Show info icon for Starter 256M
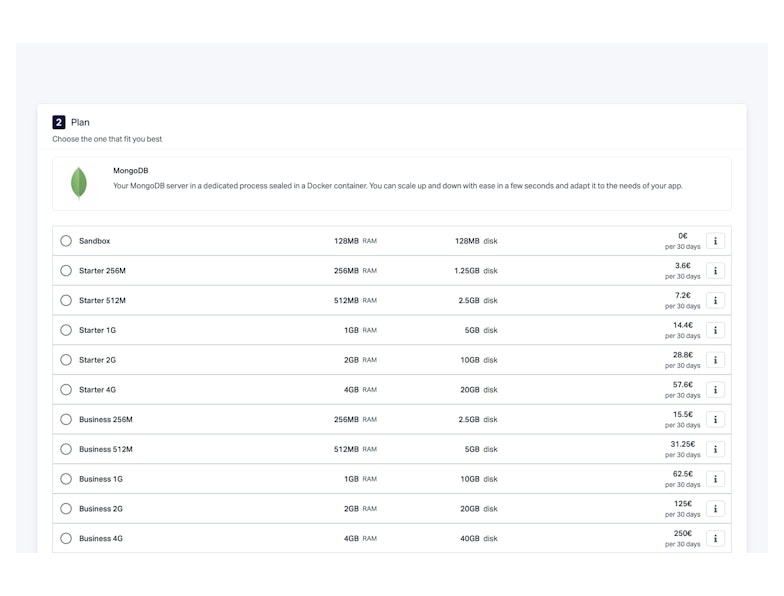The height and width of the screenshot is (596, 784). coord(715,271)
